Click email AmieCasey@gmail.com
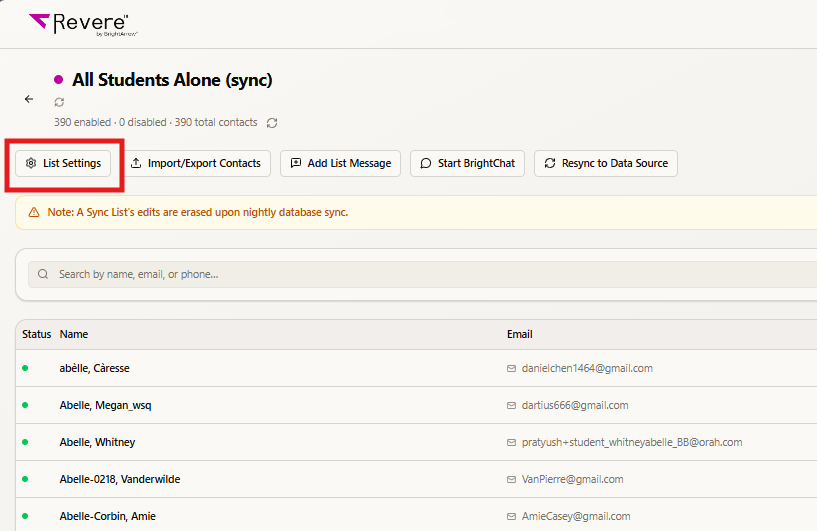 (x=576, y=516)
